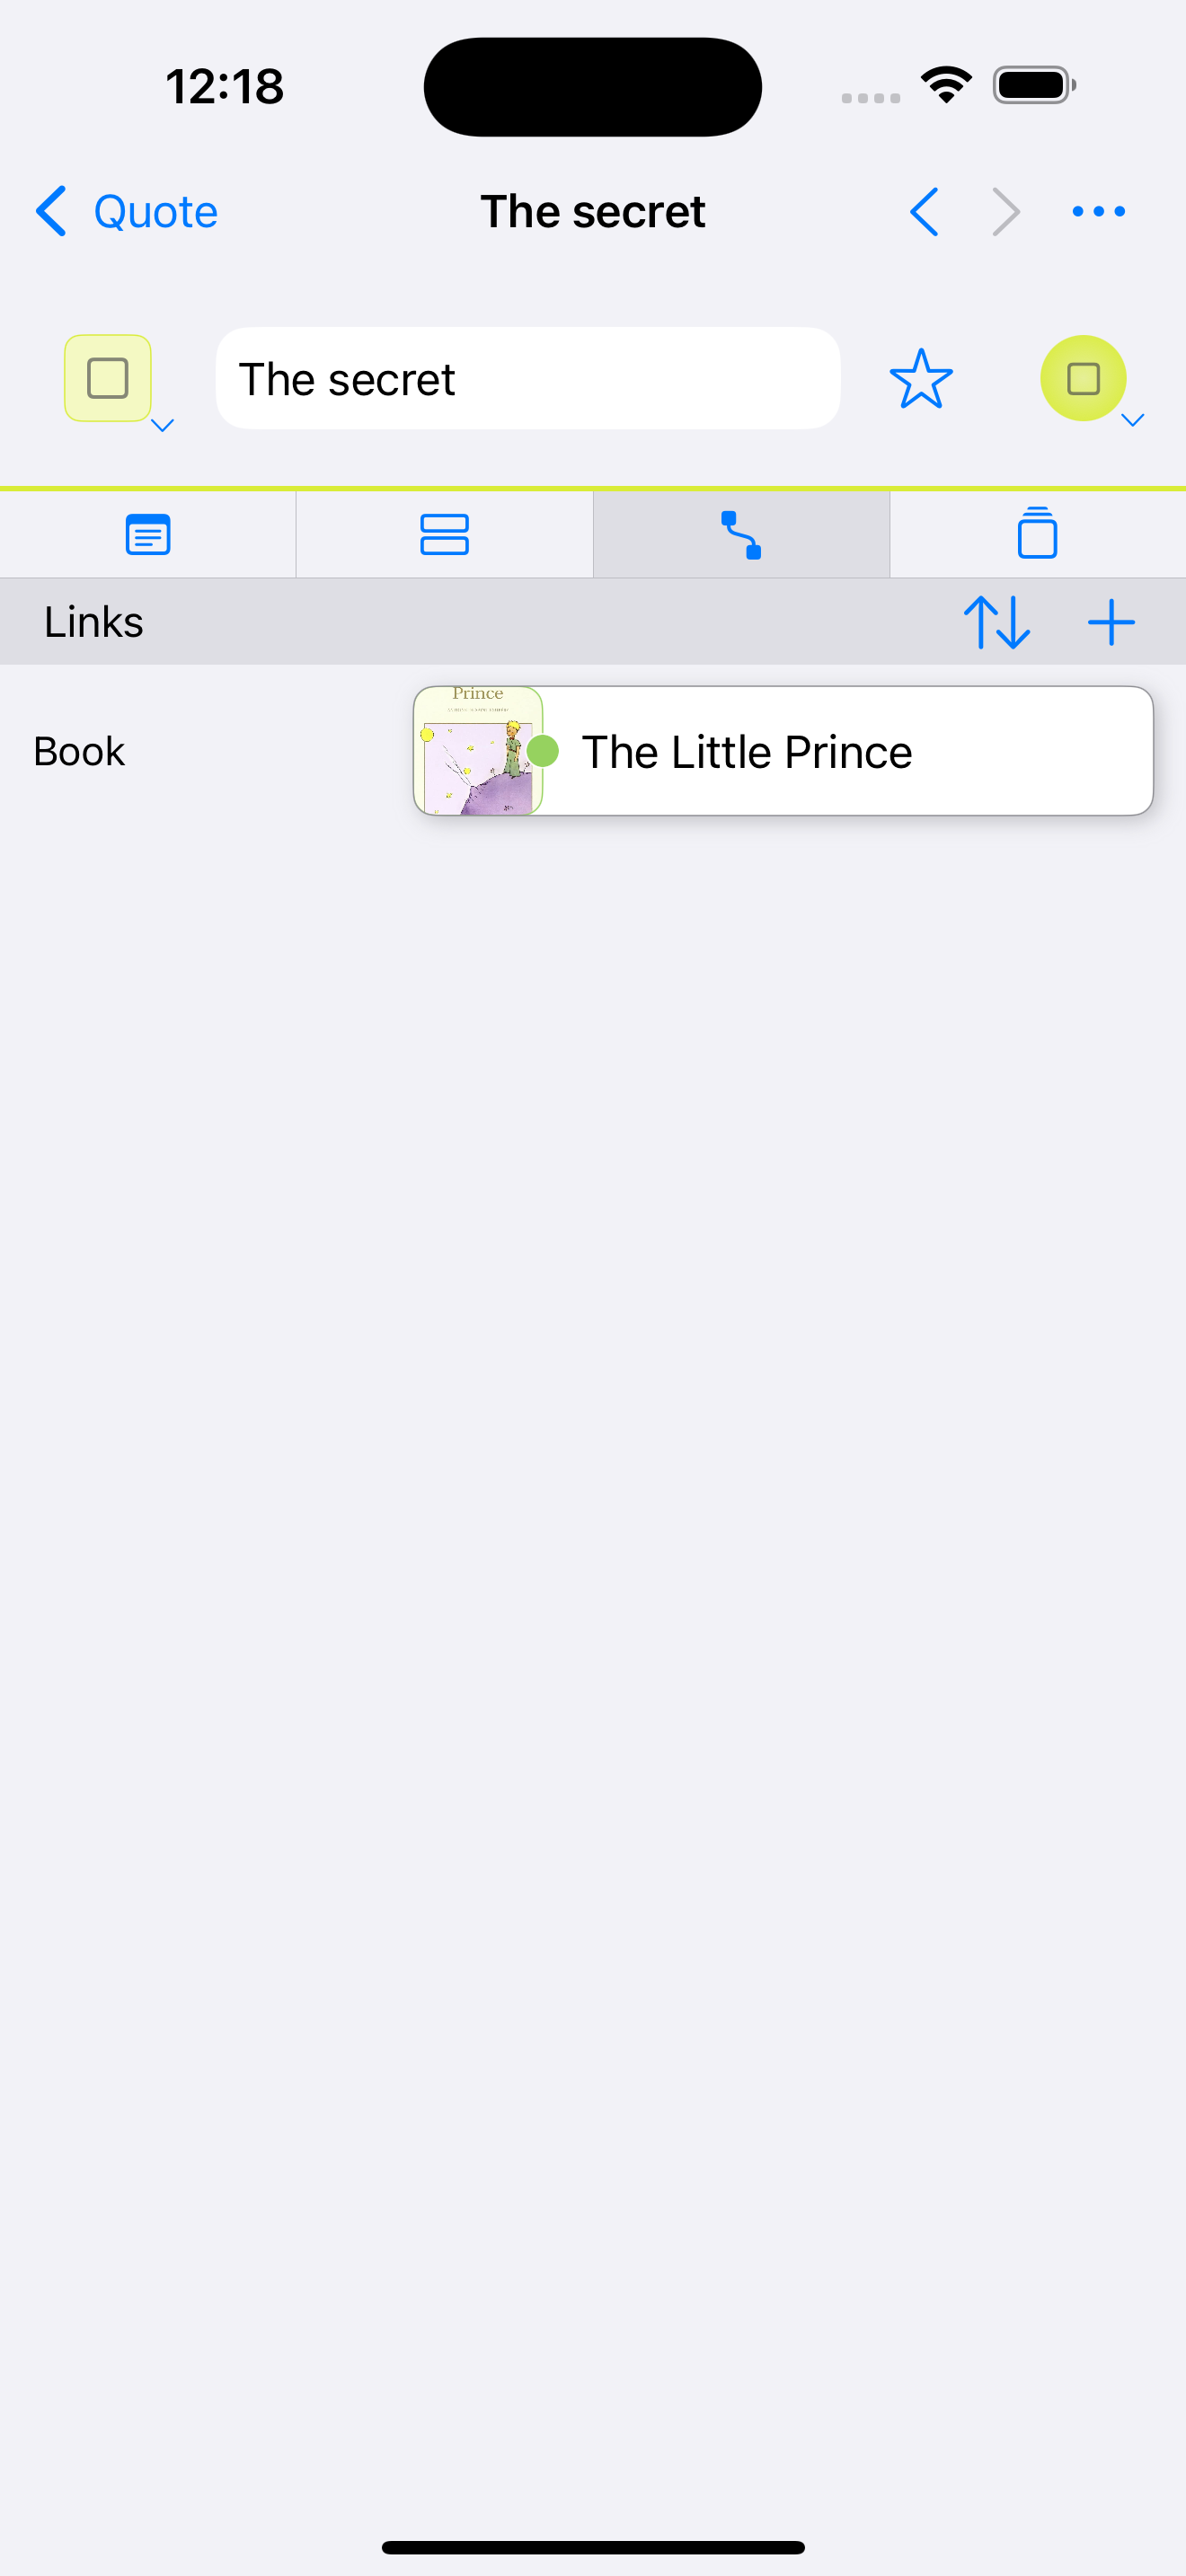Edit the title field "The secret"
This screenshot has height=2576, width=1186.
click(x=527, y=379)
